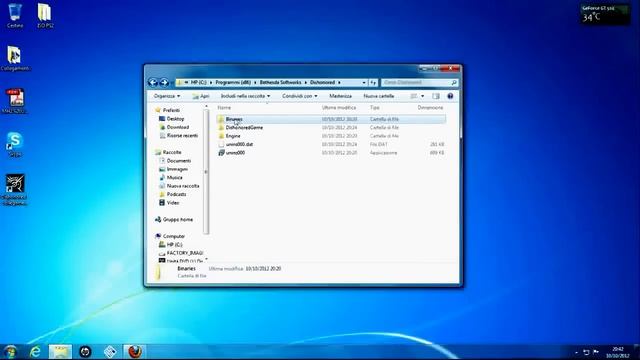Refresh the folder via address bar button
The image size is (640, 360).
[x=373, y=82]
